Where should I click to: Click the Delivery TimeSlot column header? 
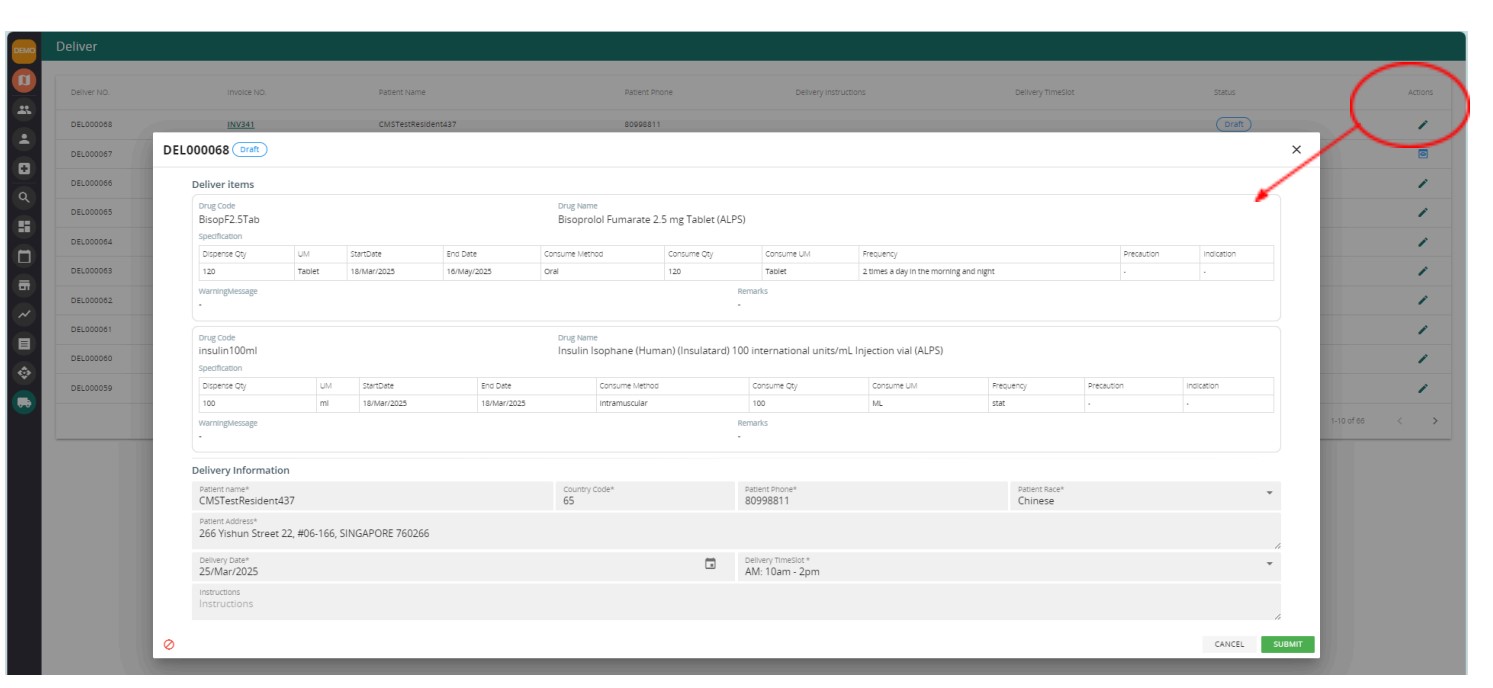coord(1044,92)
